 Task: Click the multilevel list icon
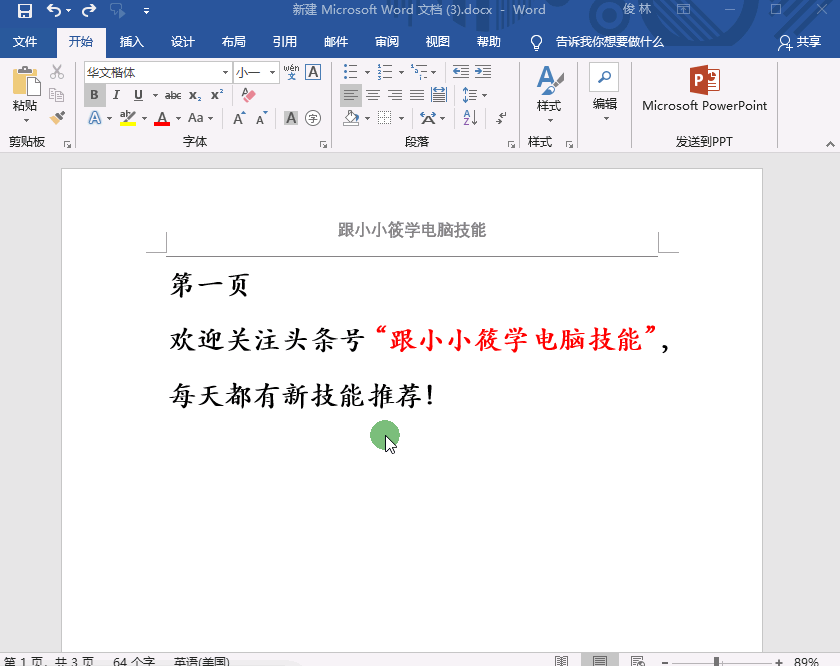pos(419,72)
